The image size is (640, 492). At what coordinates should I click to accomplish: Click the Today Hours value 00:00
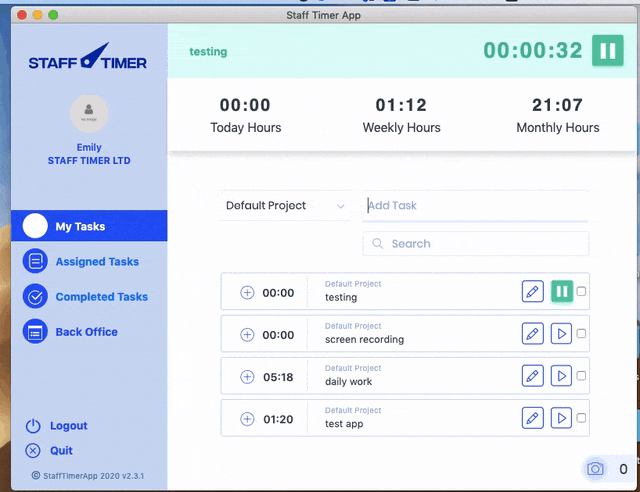click(245, 105)
